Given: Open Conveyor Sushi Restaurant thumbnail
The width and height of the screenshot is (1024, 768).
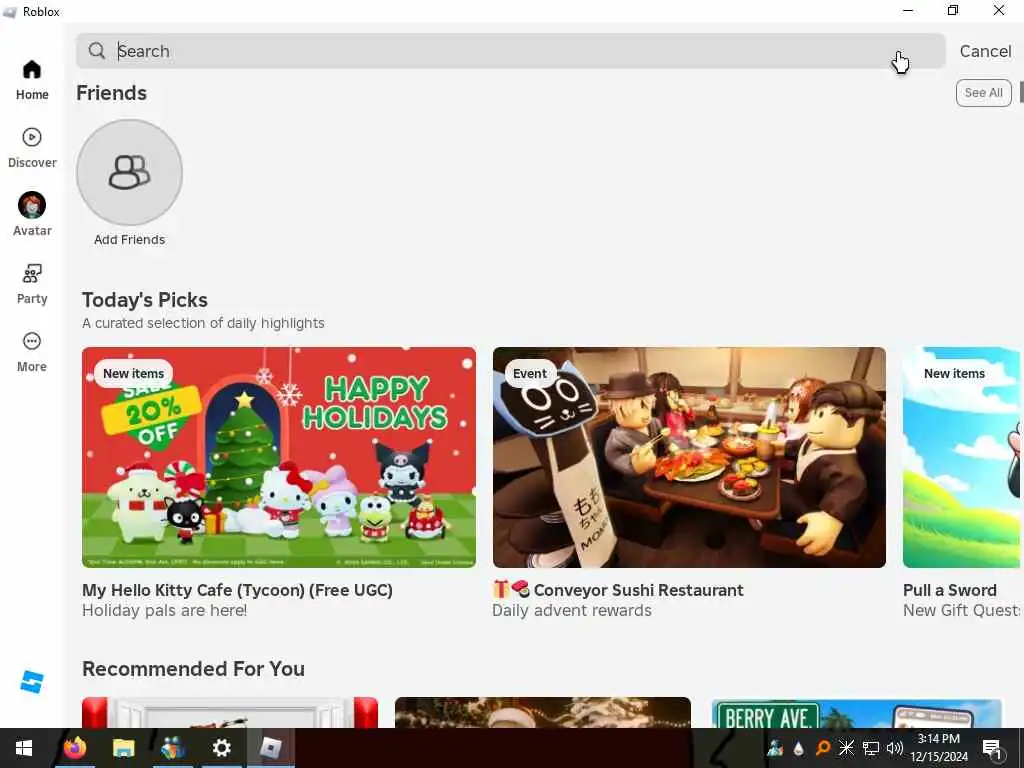Looking at the screenshot, I should point(689,457).
